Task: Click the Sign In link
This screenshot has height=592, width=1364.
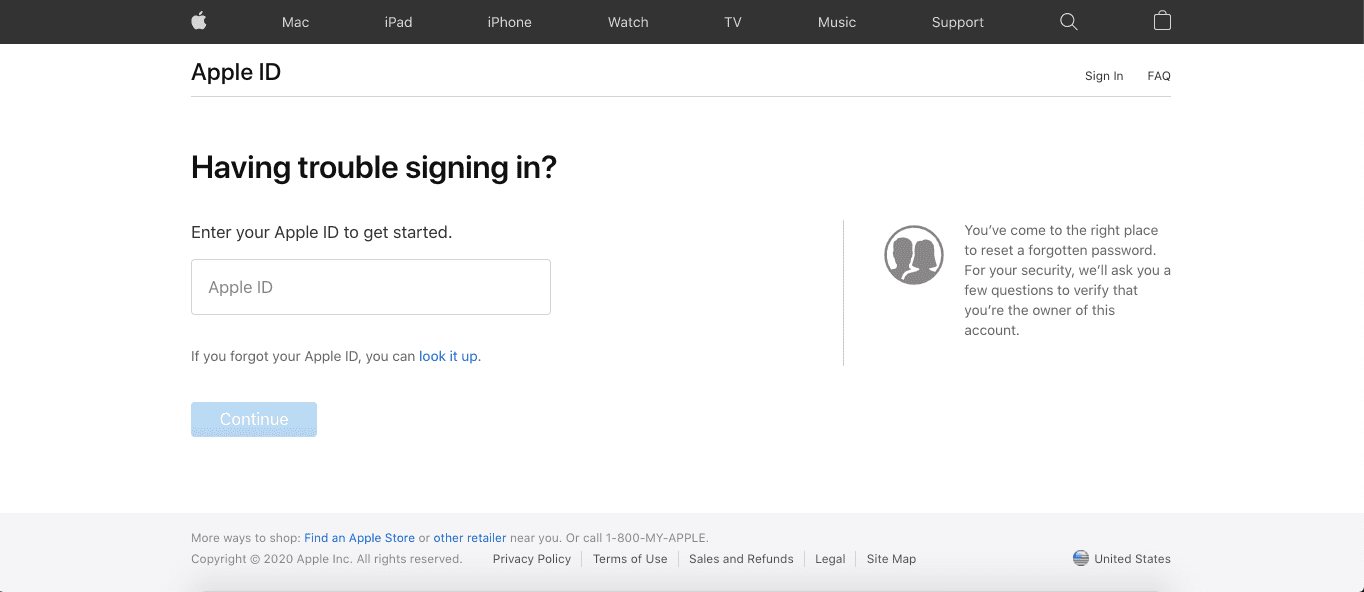Action: [x=1104, y=76]
